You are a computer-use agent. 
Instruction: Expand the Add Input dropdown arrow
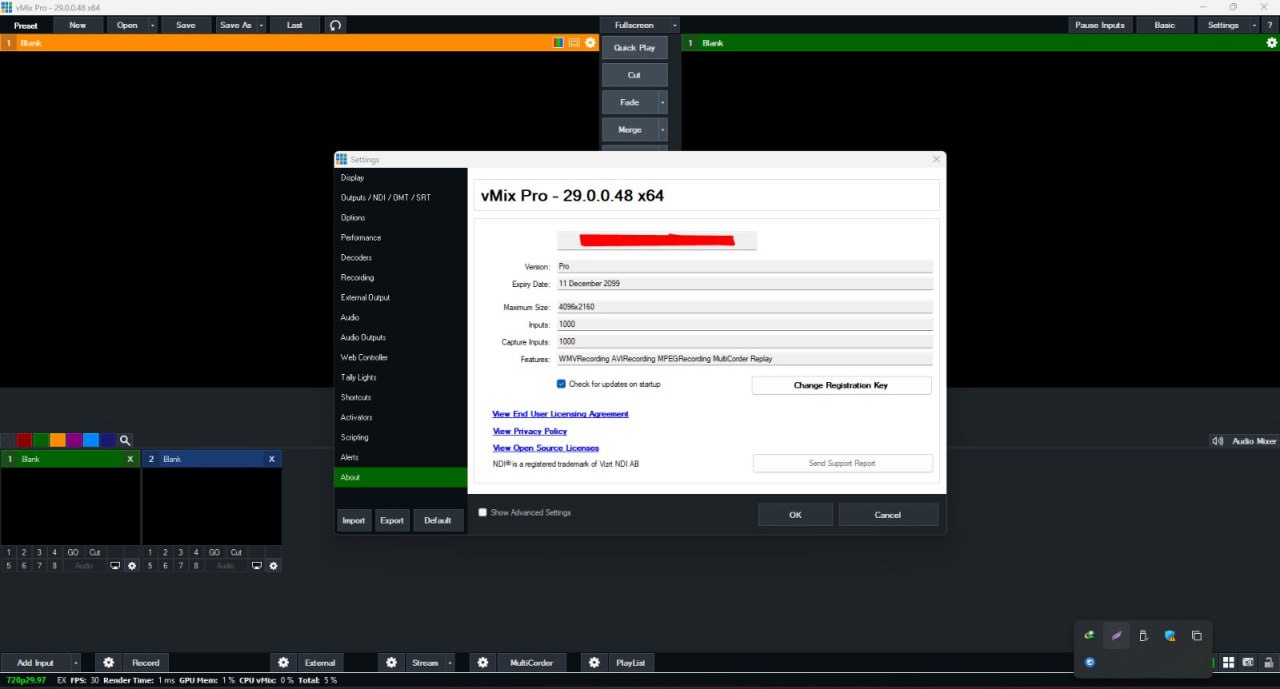pos(75,662)
